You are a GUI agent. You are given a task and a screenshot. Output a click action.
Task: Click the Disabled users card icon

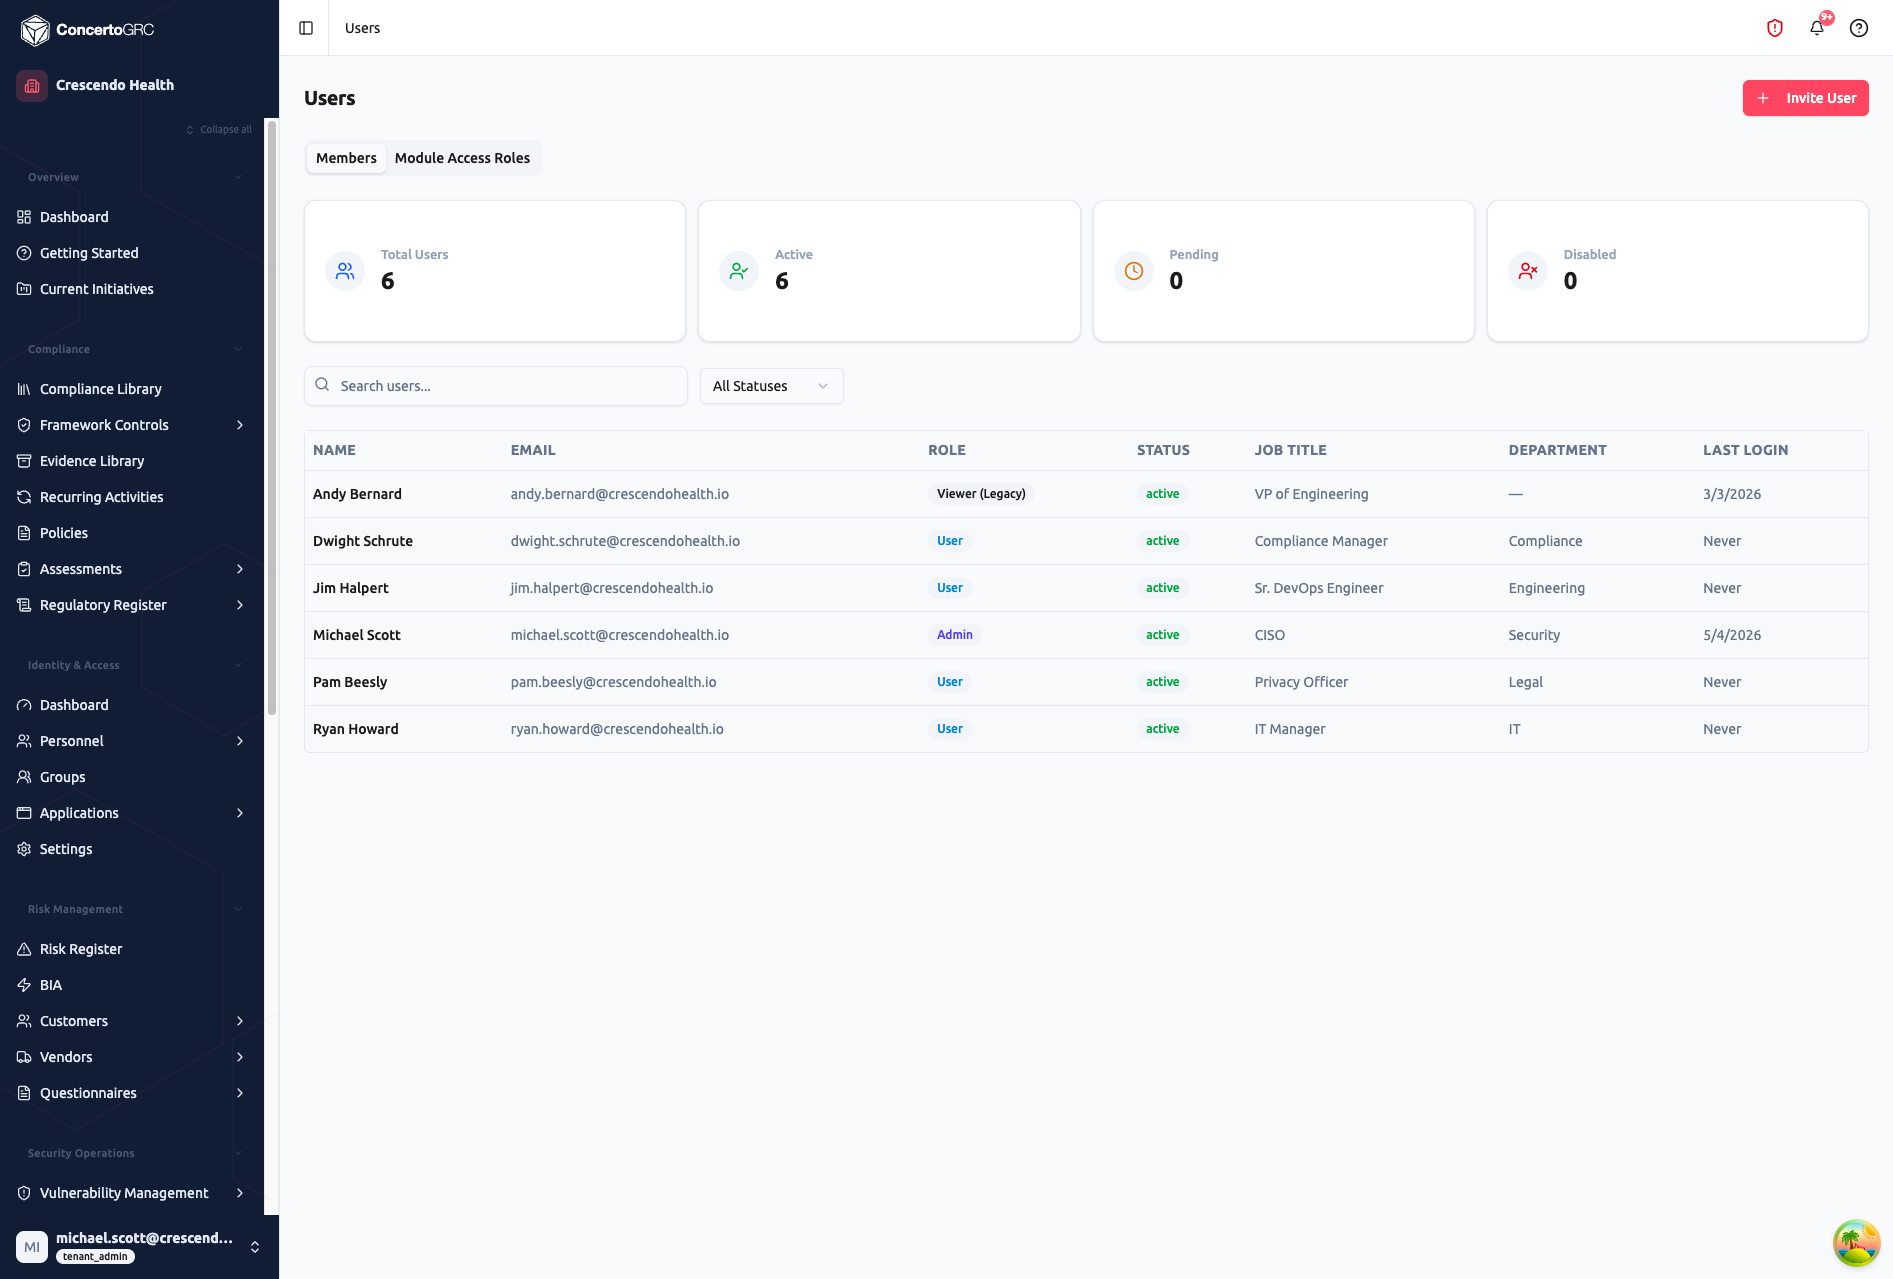click(1528, 271)
